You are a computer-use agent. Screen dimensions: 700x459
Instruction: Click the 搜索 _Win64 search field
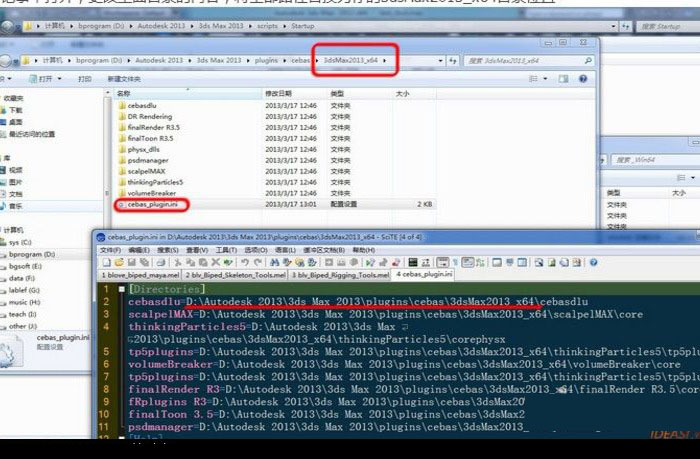tap(654, 160)
